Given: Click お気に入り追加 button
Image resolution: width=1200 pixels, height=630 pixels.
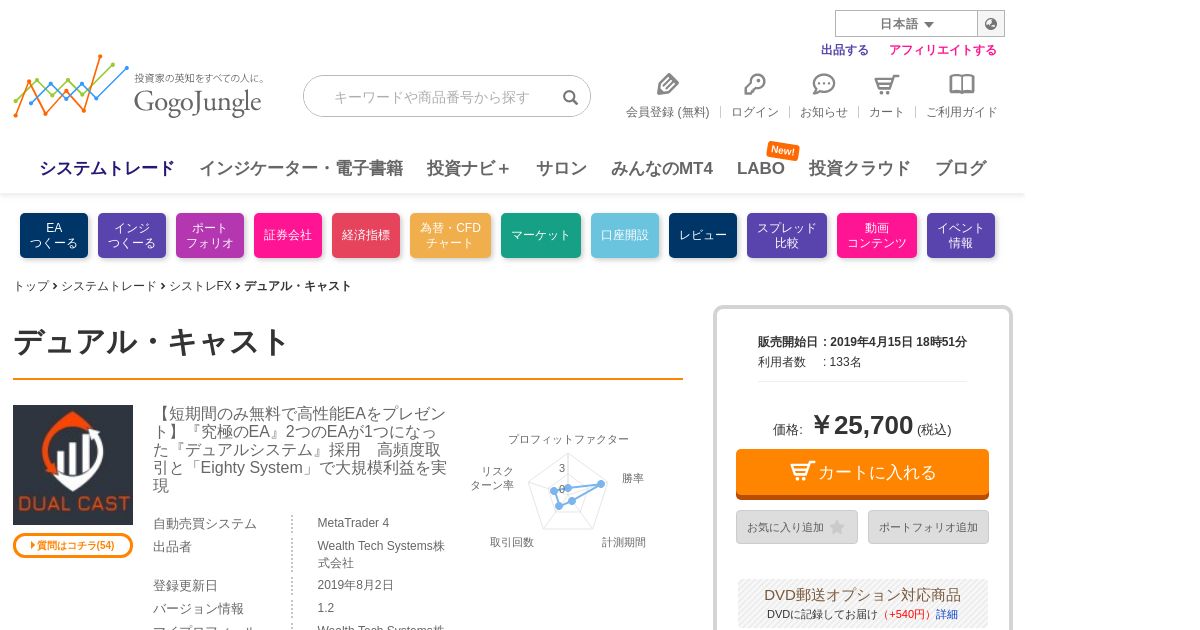Looking at the screenshot, I should [x=797, y=527].
